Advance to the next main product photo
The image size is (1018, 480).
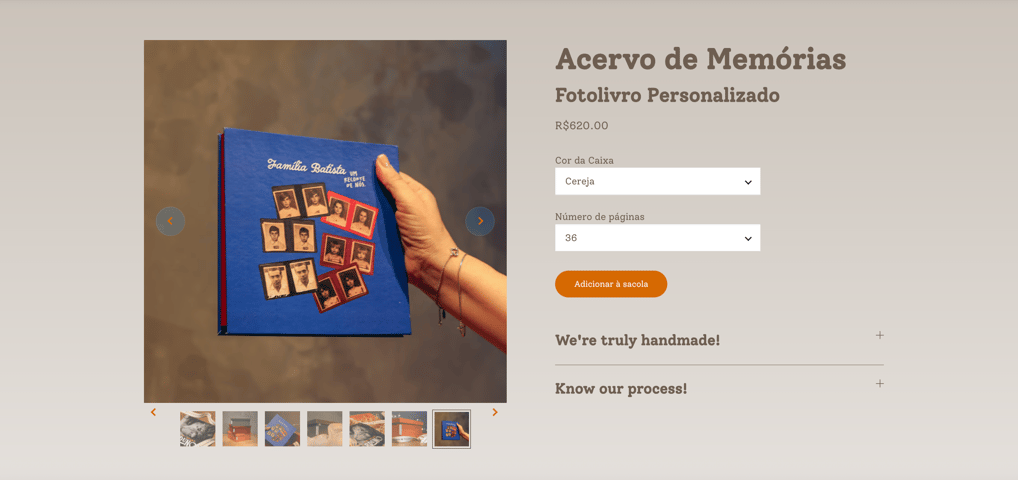click(480, 221)
